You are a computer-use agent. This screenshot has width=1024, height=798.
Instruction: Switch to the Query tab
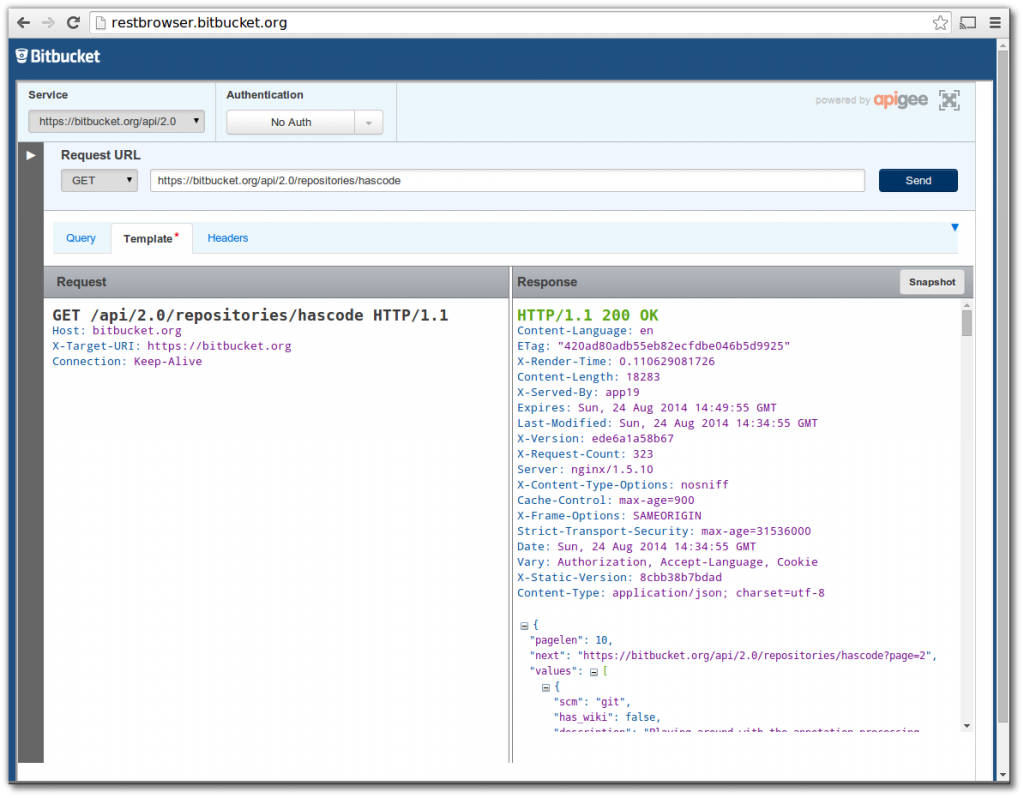tap(81, 238)
